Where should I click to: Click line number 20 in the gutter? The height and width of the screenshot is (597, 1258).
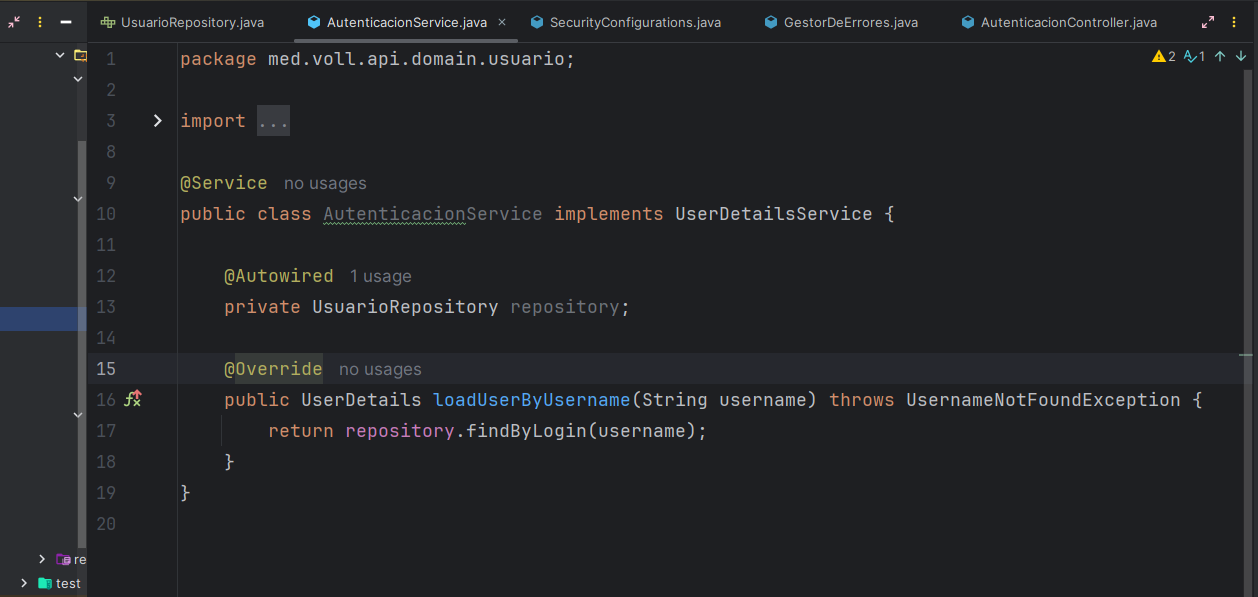coord(106,524)
